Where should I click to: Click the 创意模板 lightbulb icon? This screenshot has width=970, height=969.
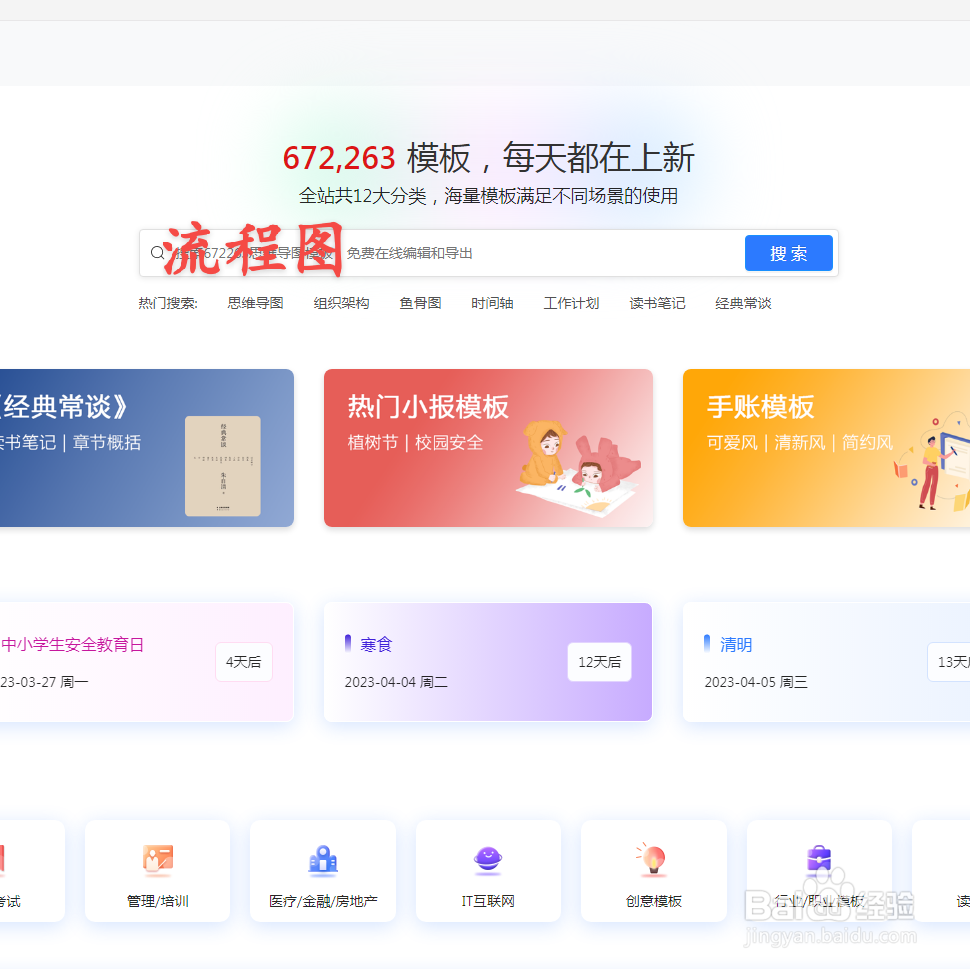pos(653,859)
